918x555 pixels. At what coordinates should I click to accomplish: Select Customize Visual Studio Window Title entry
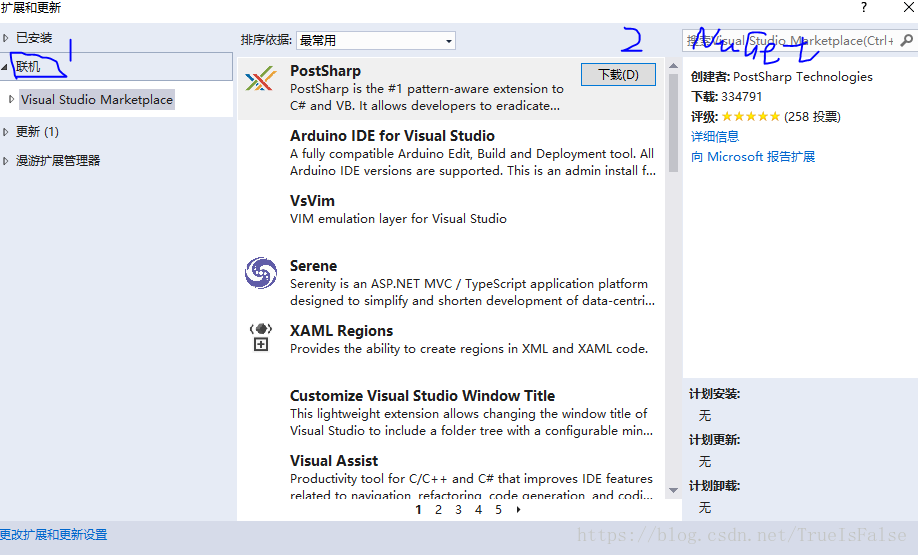click(451, 413)
